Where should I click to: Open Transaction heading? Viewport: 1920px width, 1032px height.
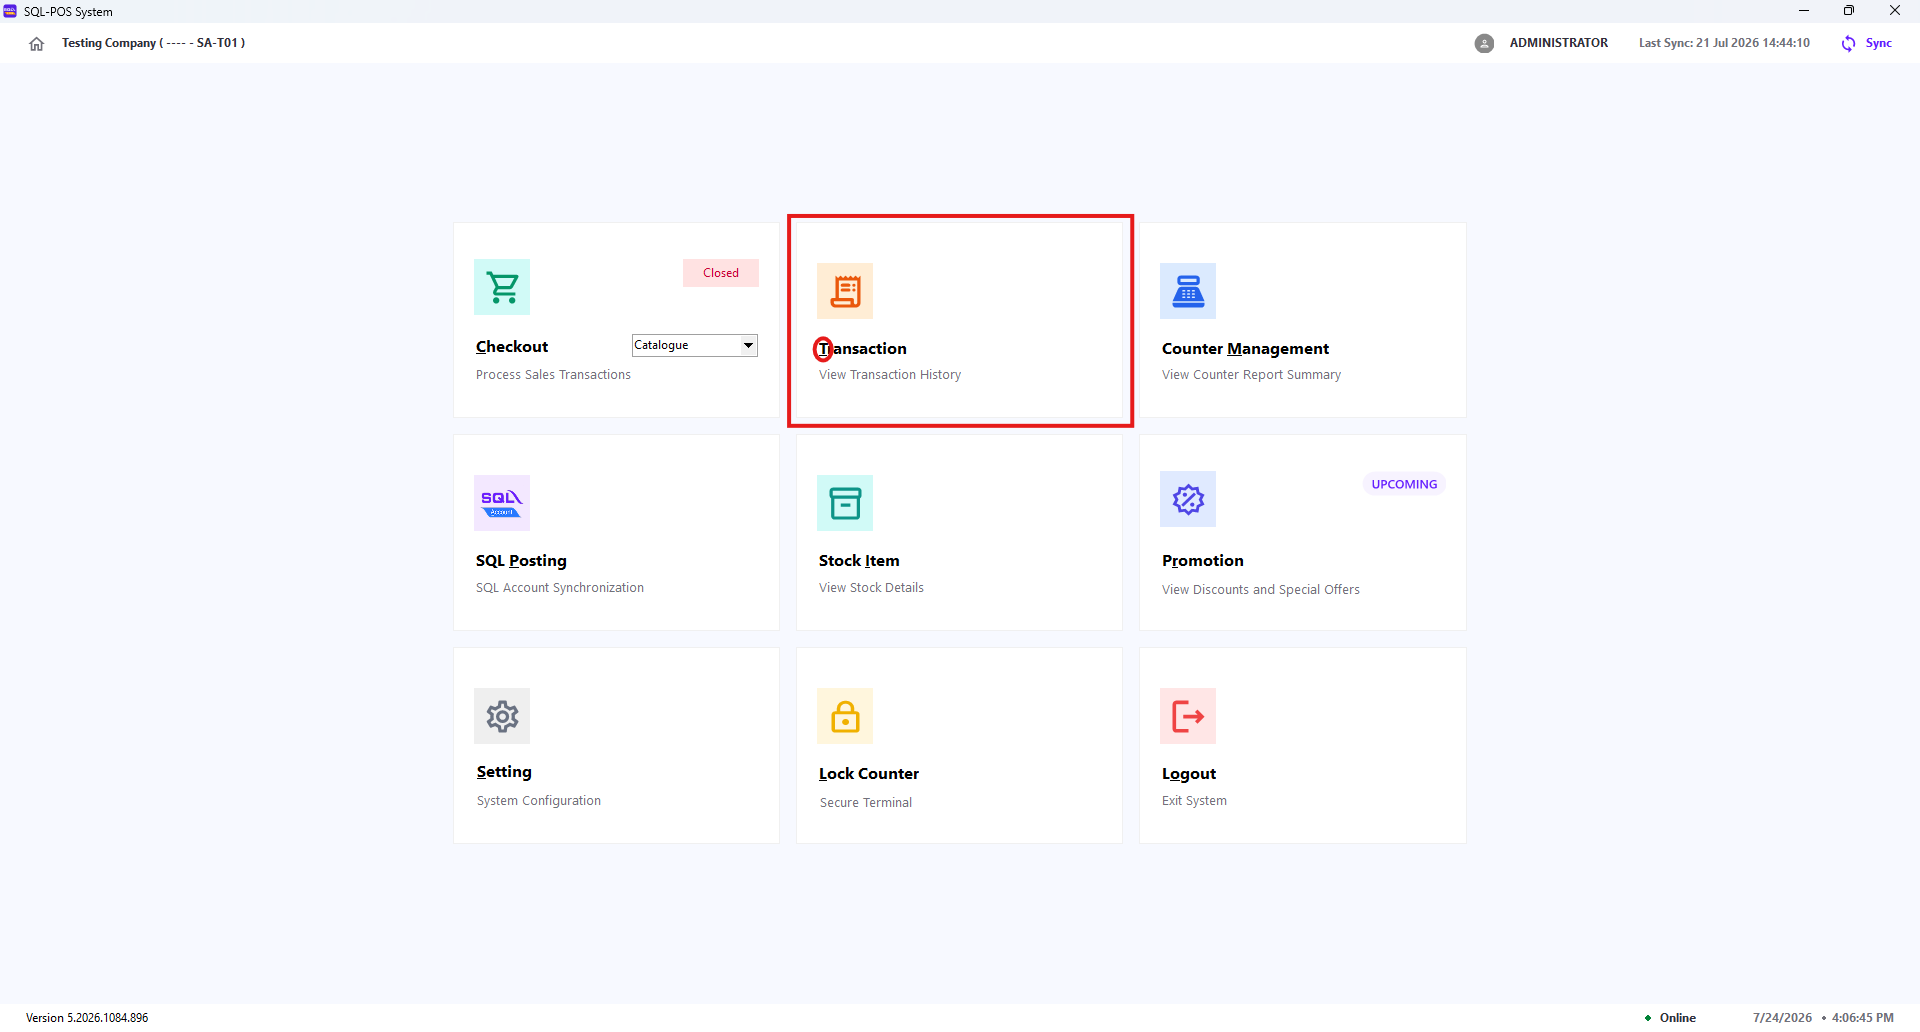coord(863,349)
